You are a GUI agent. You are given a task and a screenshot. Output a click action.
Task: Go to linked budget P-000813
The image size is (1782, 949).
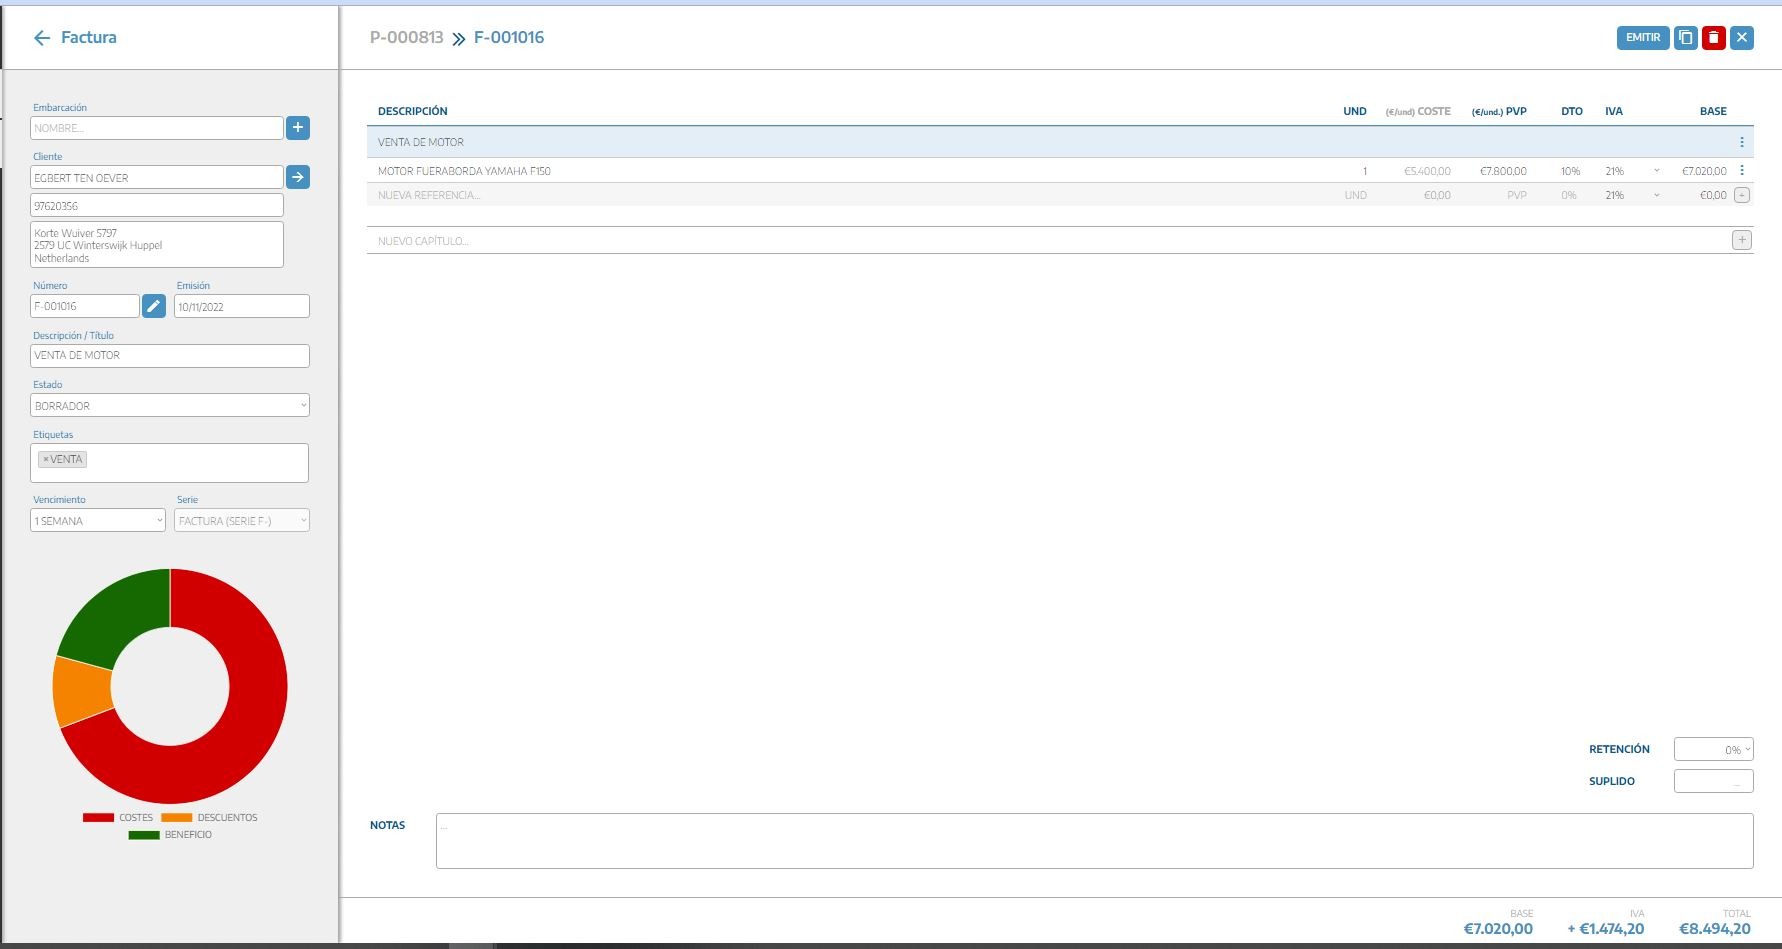click(406, 38)
